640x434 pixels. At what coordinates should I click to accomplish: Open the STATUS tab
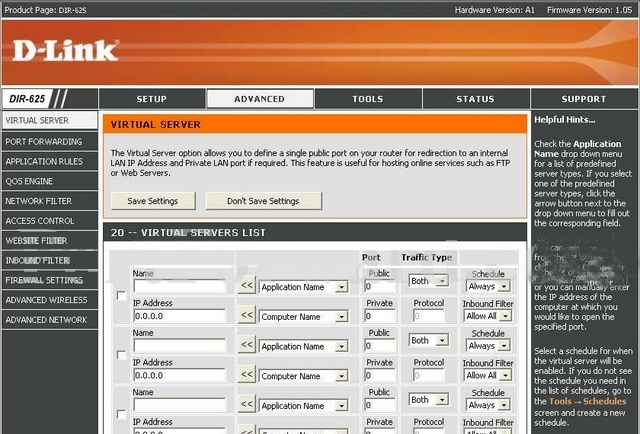pyautogui.click(x=476, y=99)
